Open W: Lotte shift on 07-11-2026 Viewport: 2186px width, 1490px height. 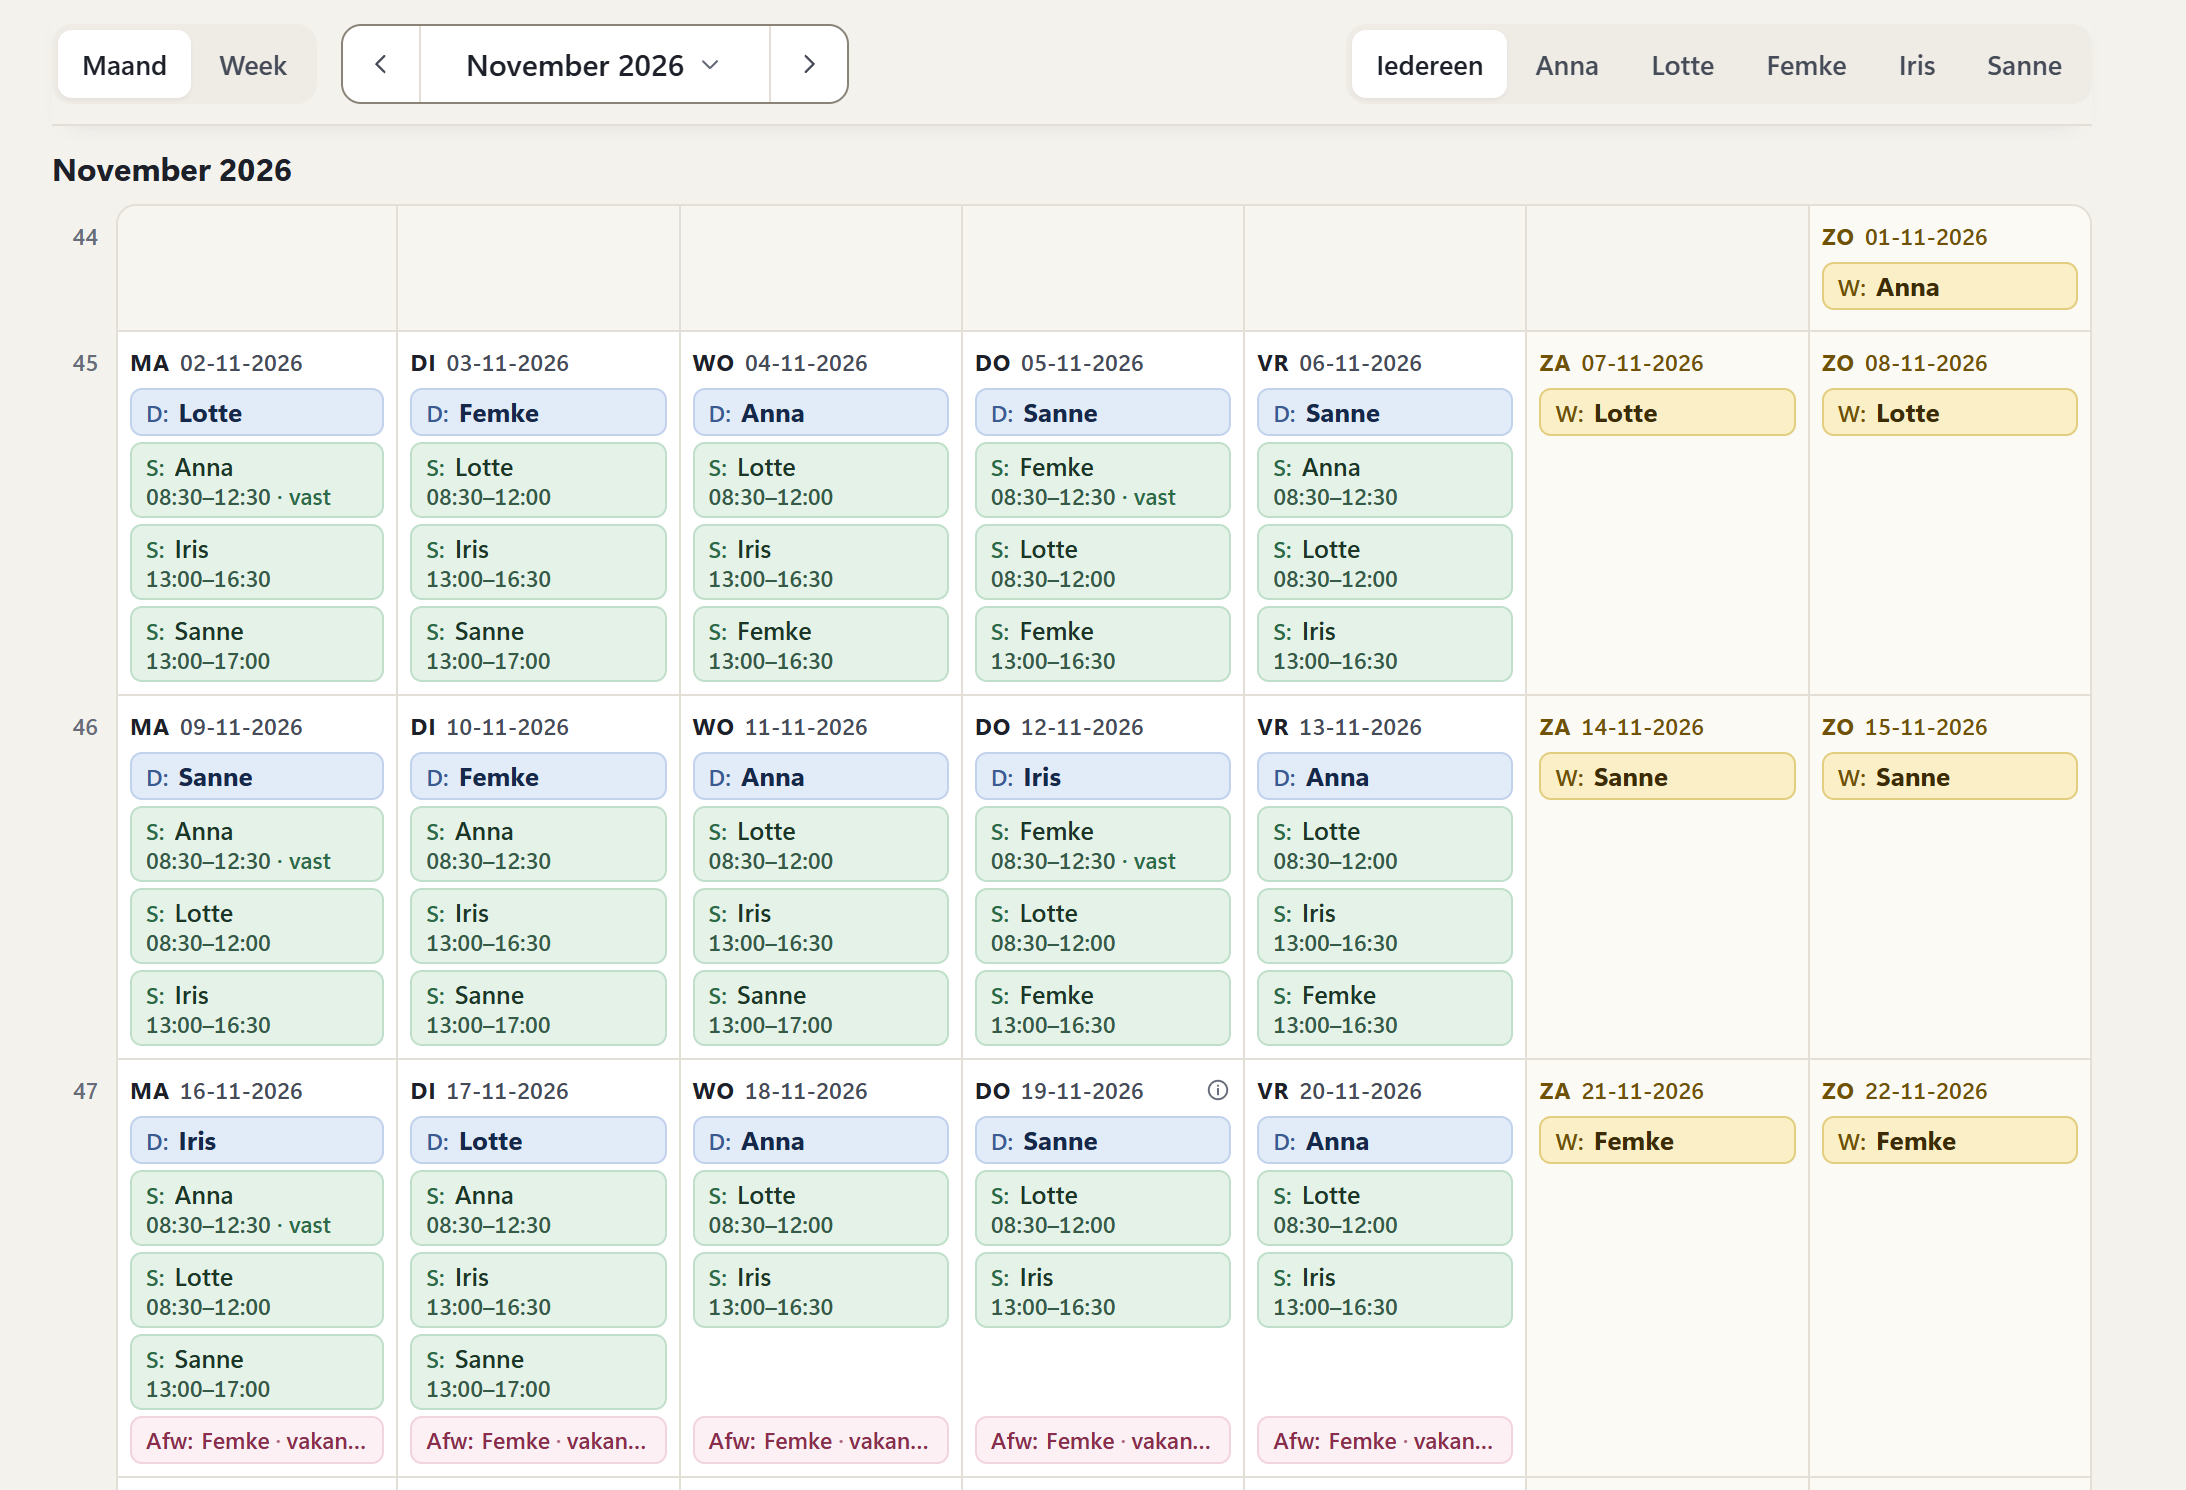point(1667,413)
